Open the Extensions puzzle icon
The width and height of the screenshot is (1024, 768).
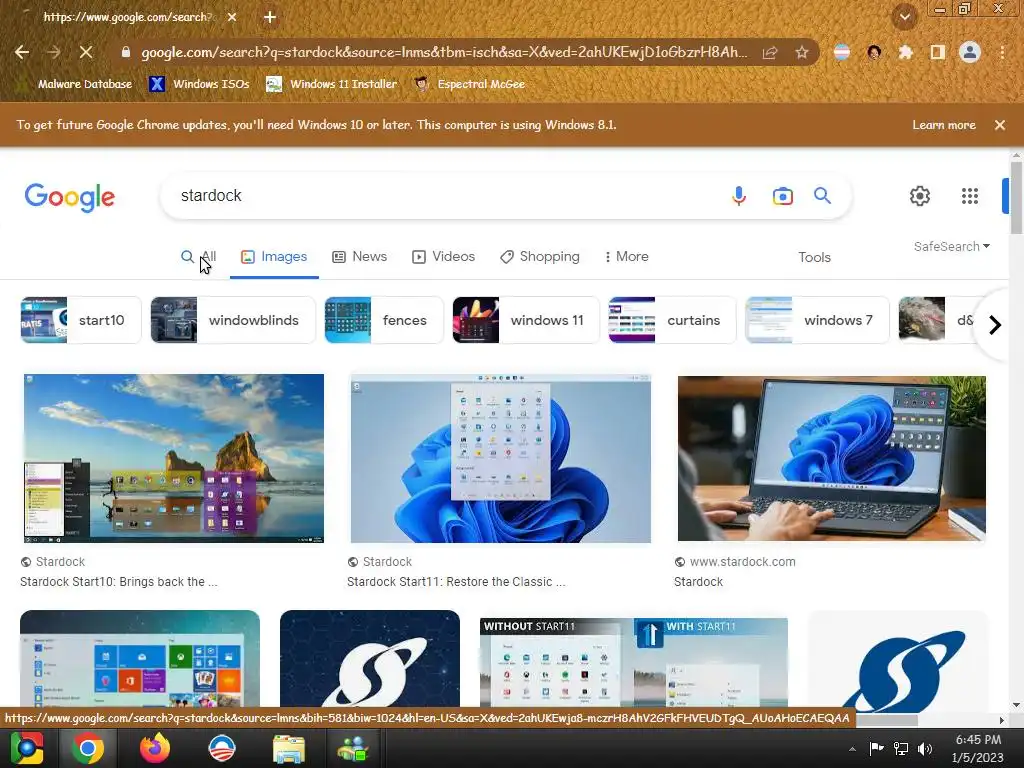click(906, 52)
